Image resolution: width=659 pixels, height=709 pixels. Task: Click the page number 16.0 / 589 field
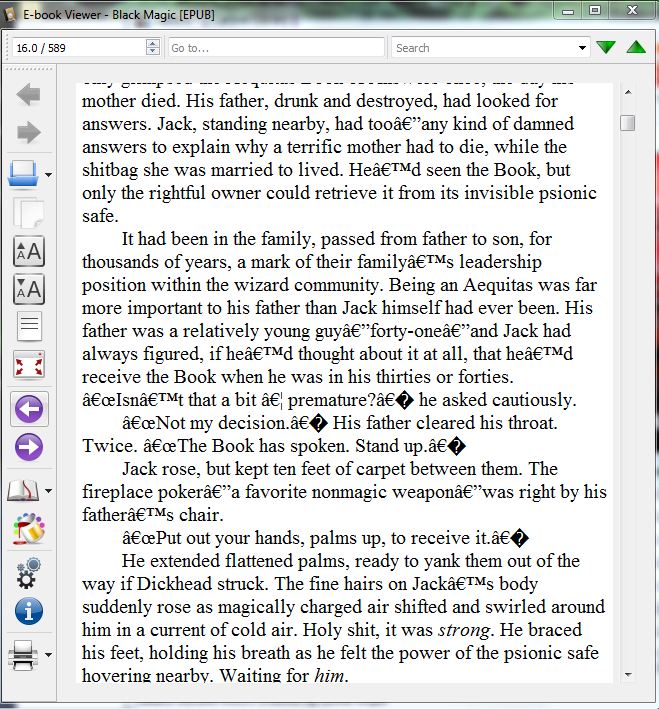coord(79,47)
